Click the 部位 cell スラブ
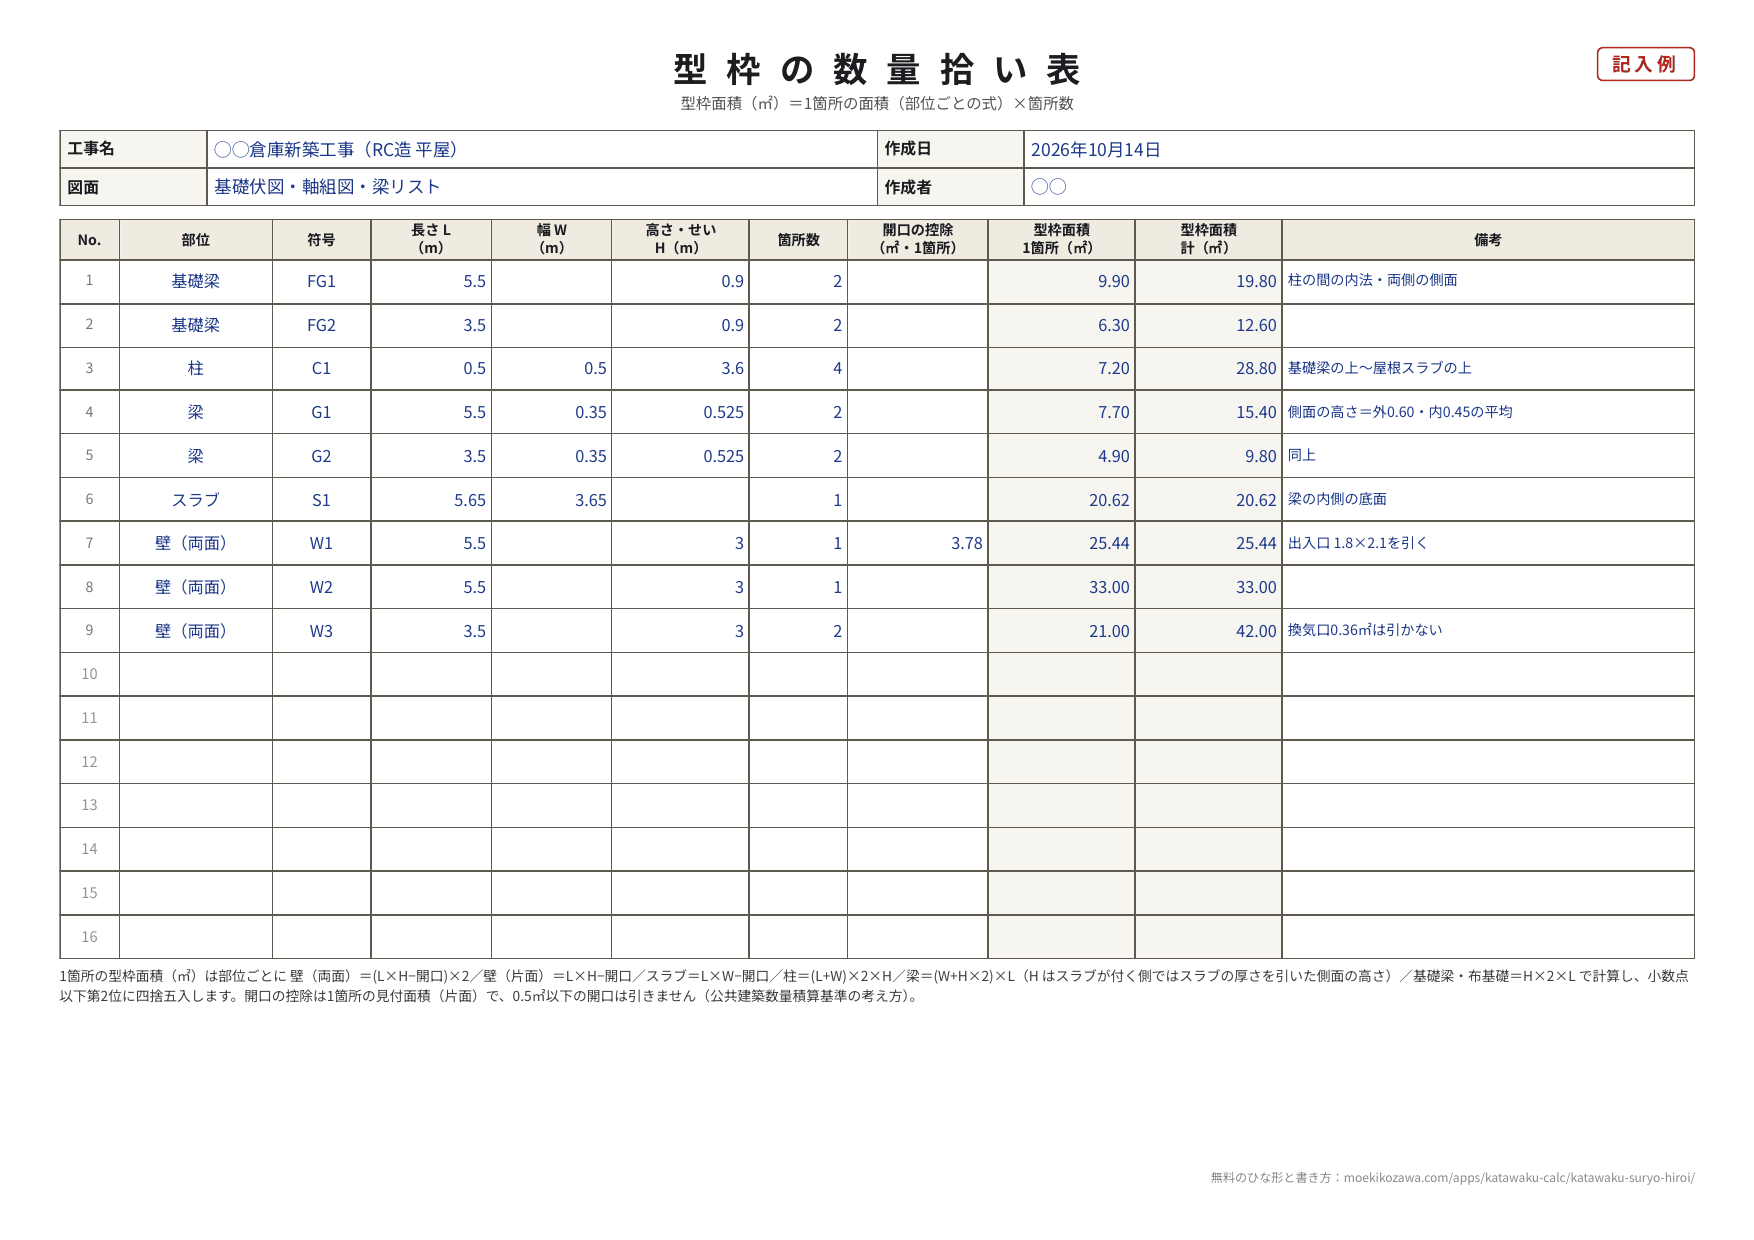This screenshot has height=1240, width=1754. [196, 500]
